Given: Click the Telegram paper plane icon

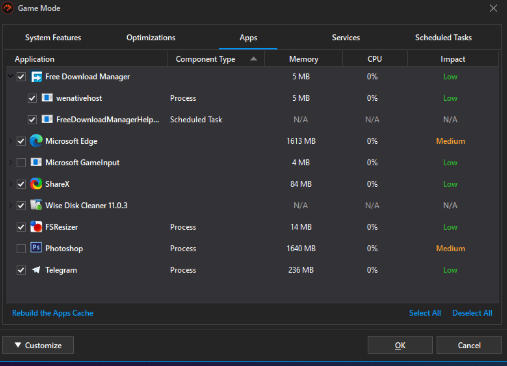Looking at the screenshot, I should click(x=36, y=270).
